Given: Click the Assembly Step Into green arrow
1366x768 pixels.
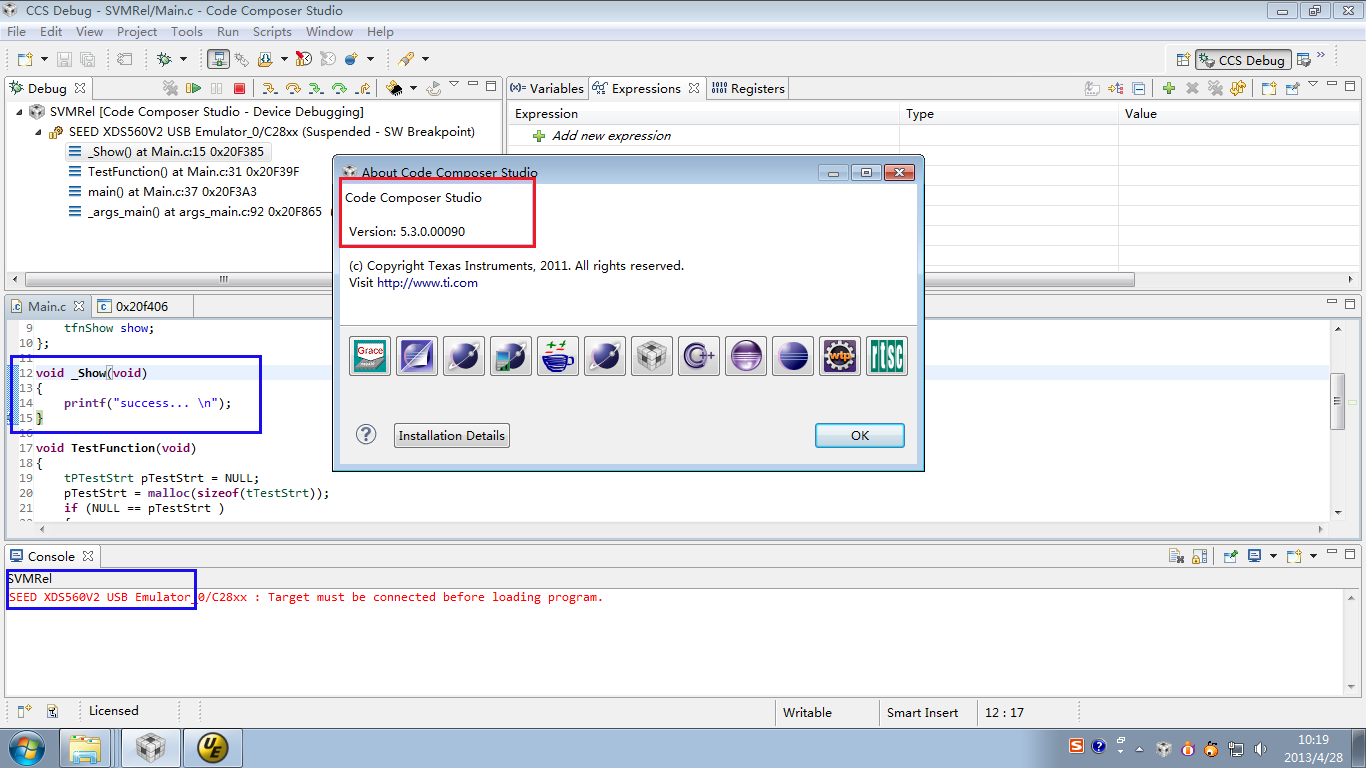Looking at the screenshot, I should 316,88.
